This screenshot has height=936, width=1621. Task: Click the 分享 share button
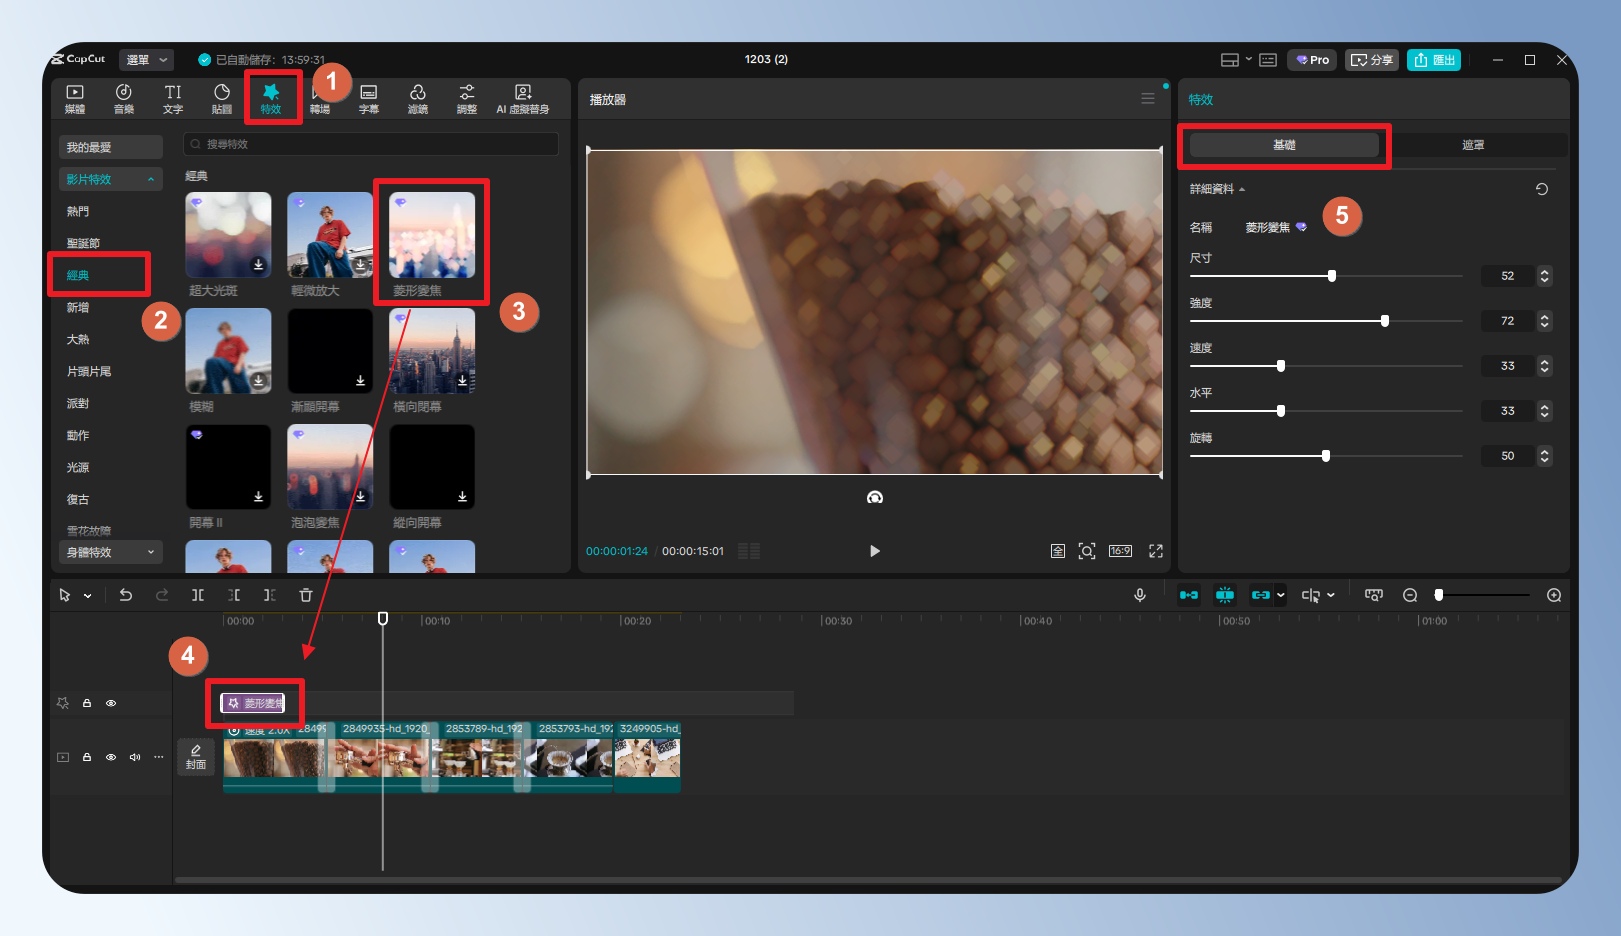(x=1371, y=60)
